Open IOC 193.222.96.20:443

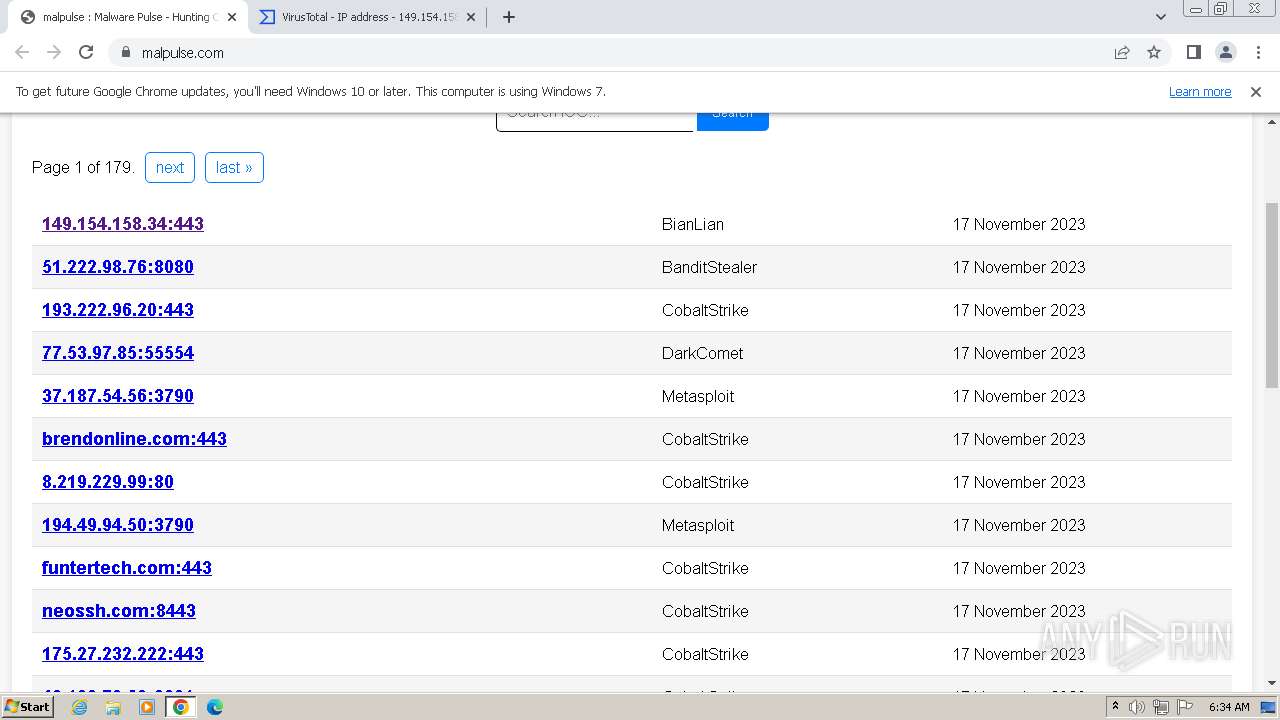point(118,310)
